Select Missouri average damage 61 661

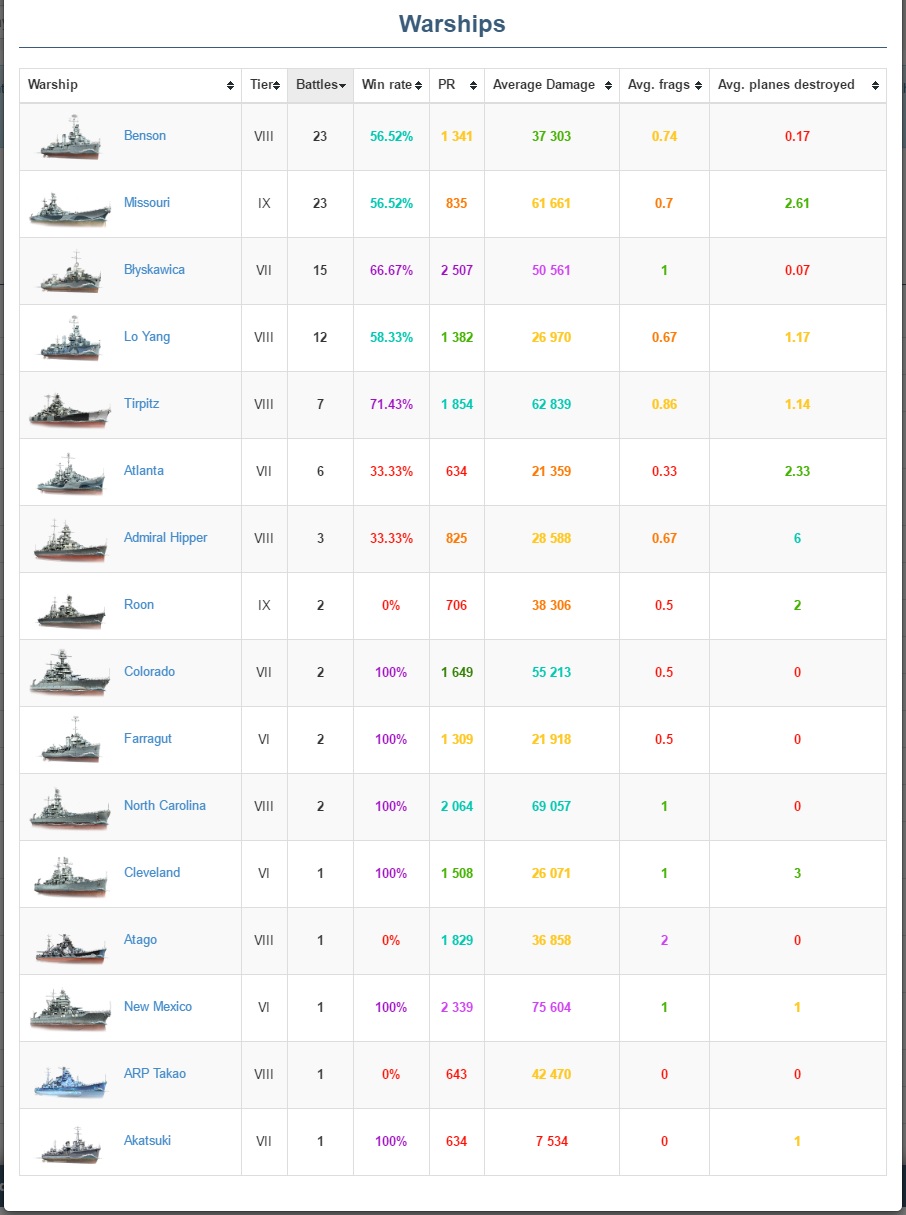pyautogui.click(x=552, y=203)
